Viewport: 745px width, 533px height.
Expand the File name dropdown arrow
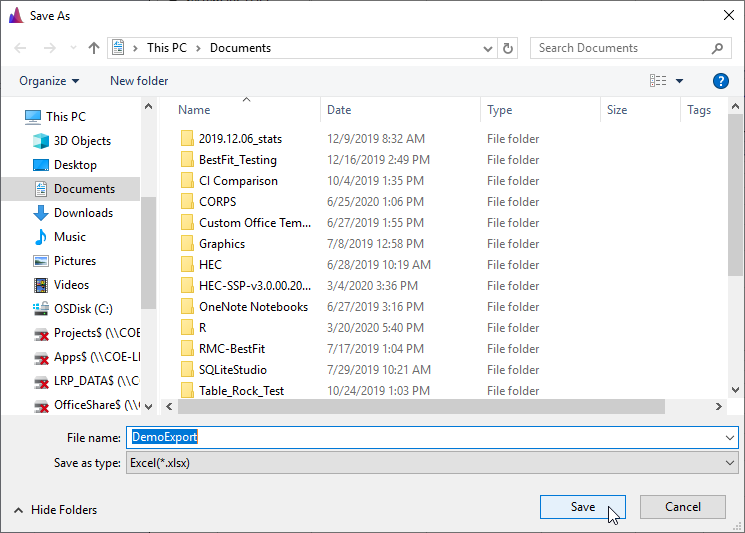(x=730, y=438)
